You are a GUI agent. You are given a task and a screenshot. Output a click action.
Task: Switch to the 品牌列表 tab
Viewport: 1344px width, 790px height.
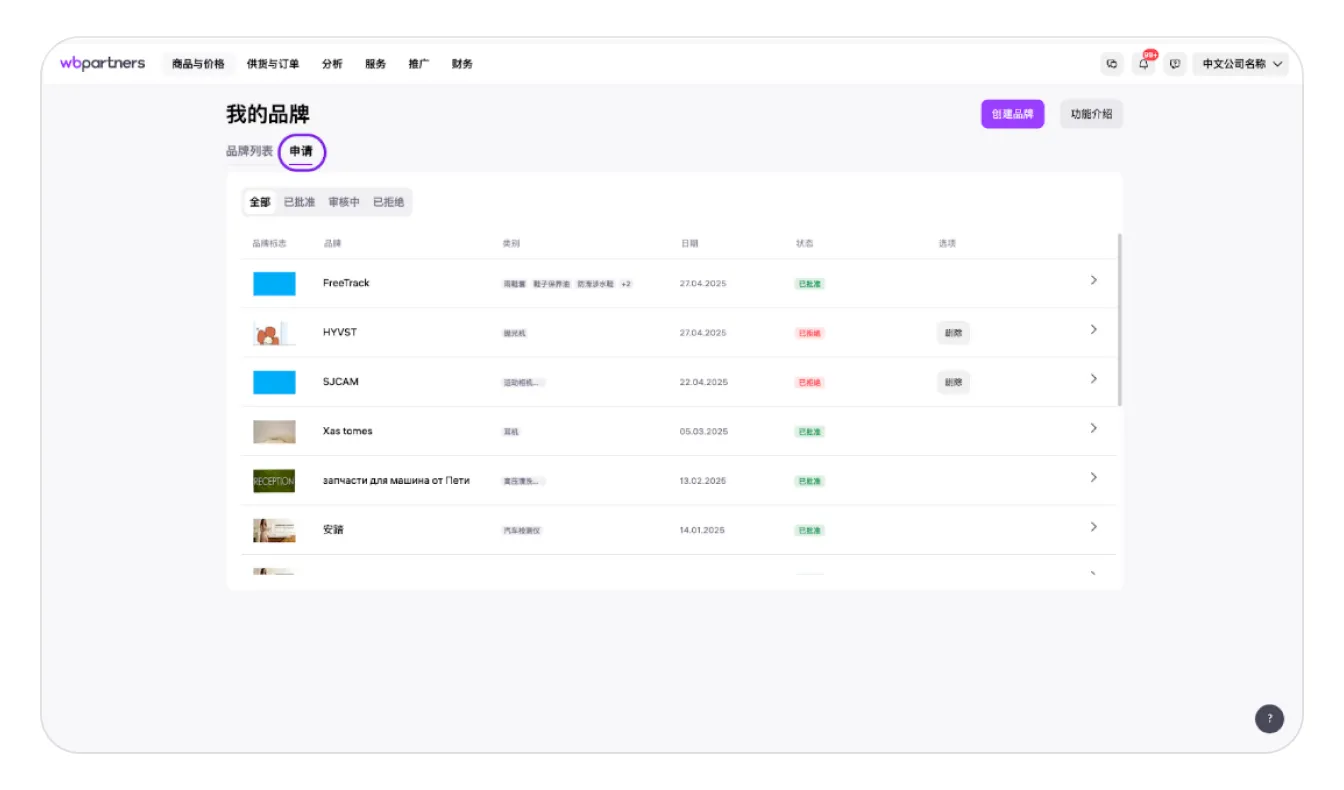tap(249, 151)
